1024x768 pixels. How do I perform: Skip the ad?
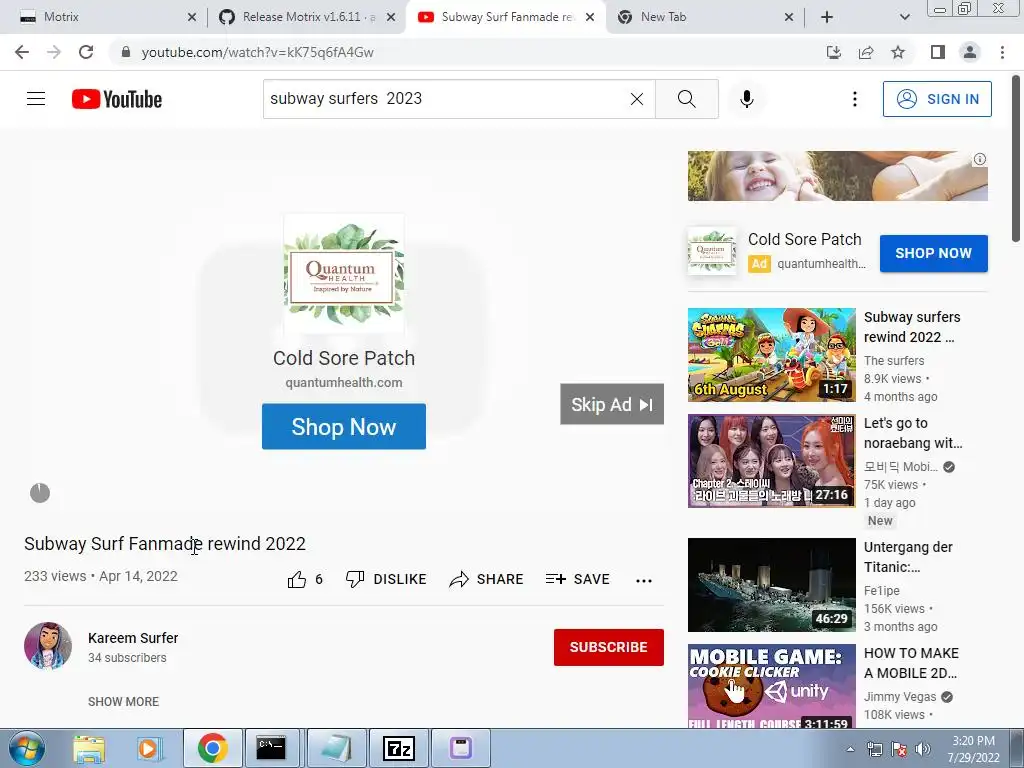tap(612, 404)
